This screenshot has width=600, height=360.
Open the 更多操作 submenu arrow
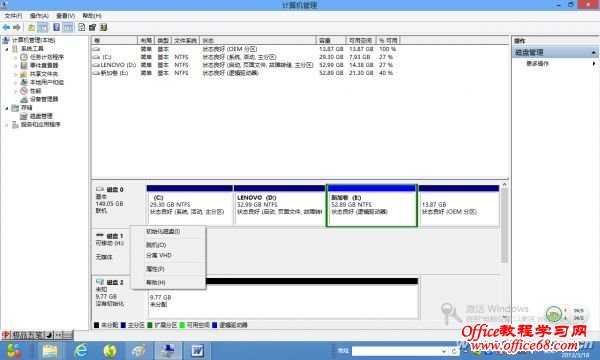[594, 64]
